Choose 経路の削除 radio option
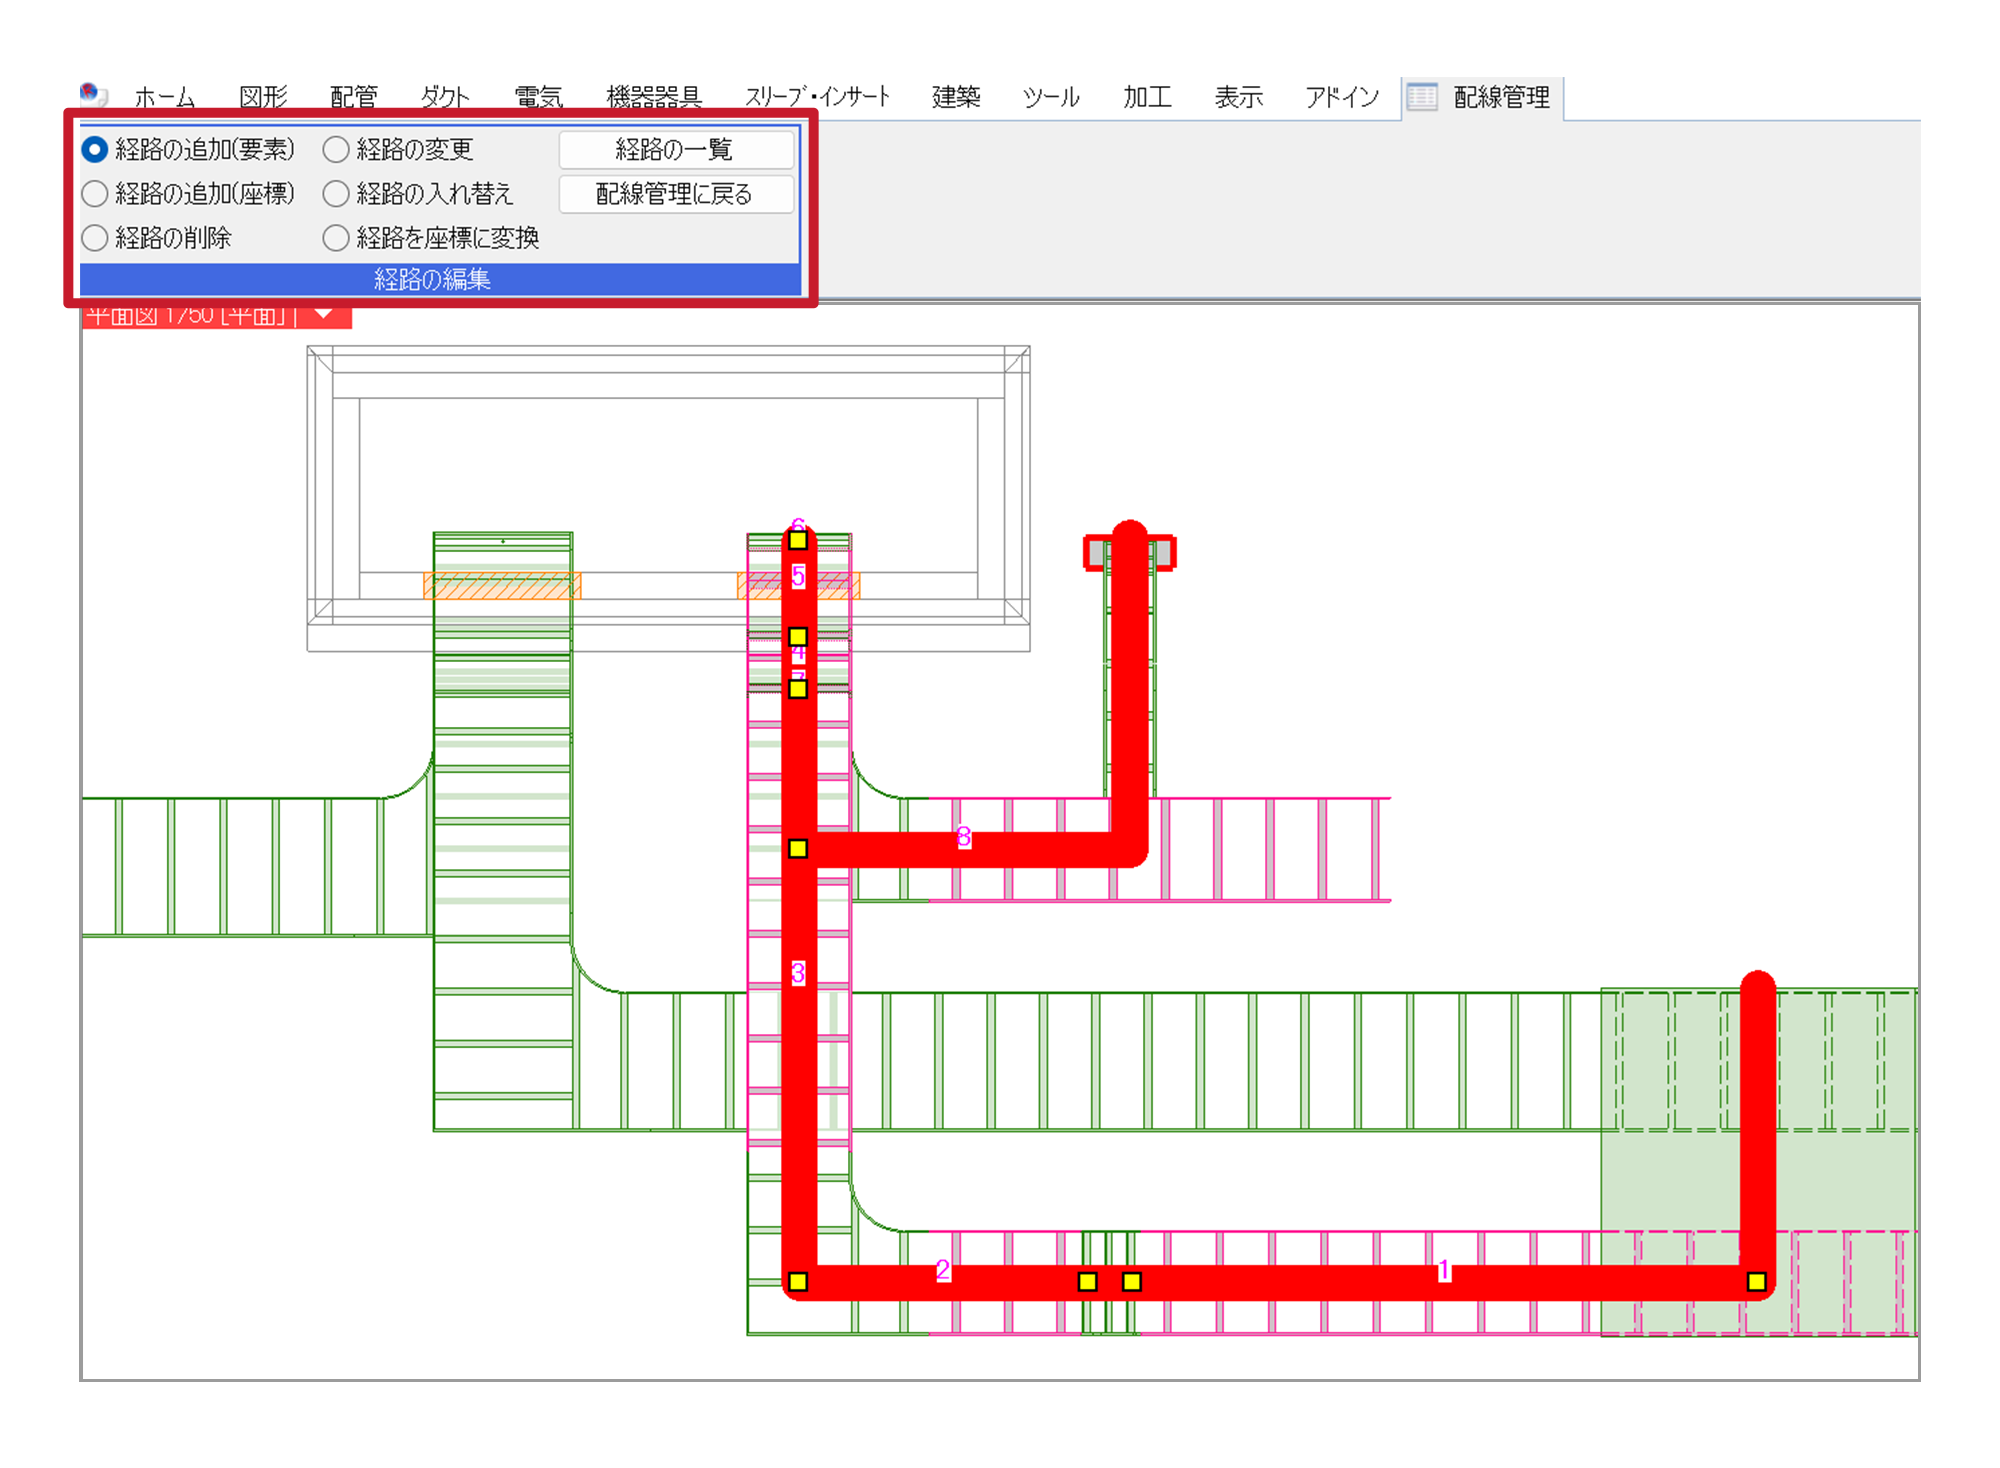Image resolution: width=2000 pixels, height=1468 pixels. point(95,238)
